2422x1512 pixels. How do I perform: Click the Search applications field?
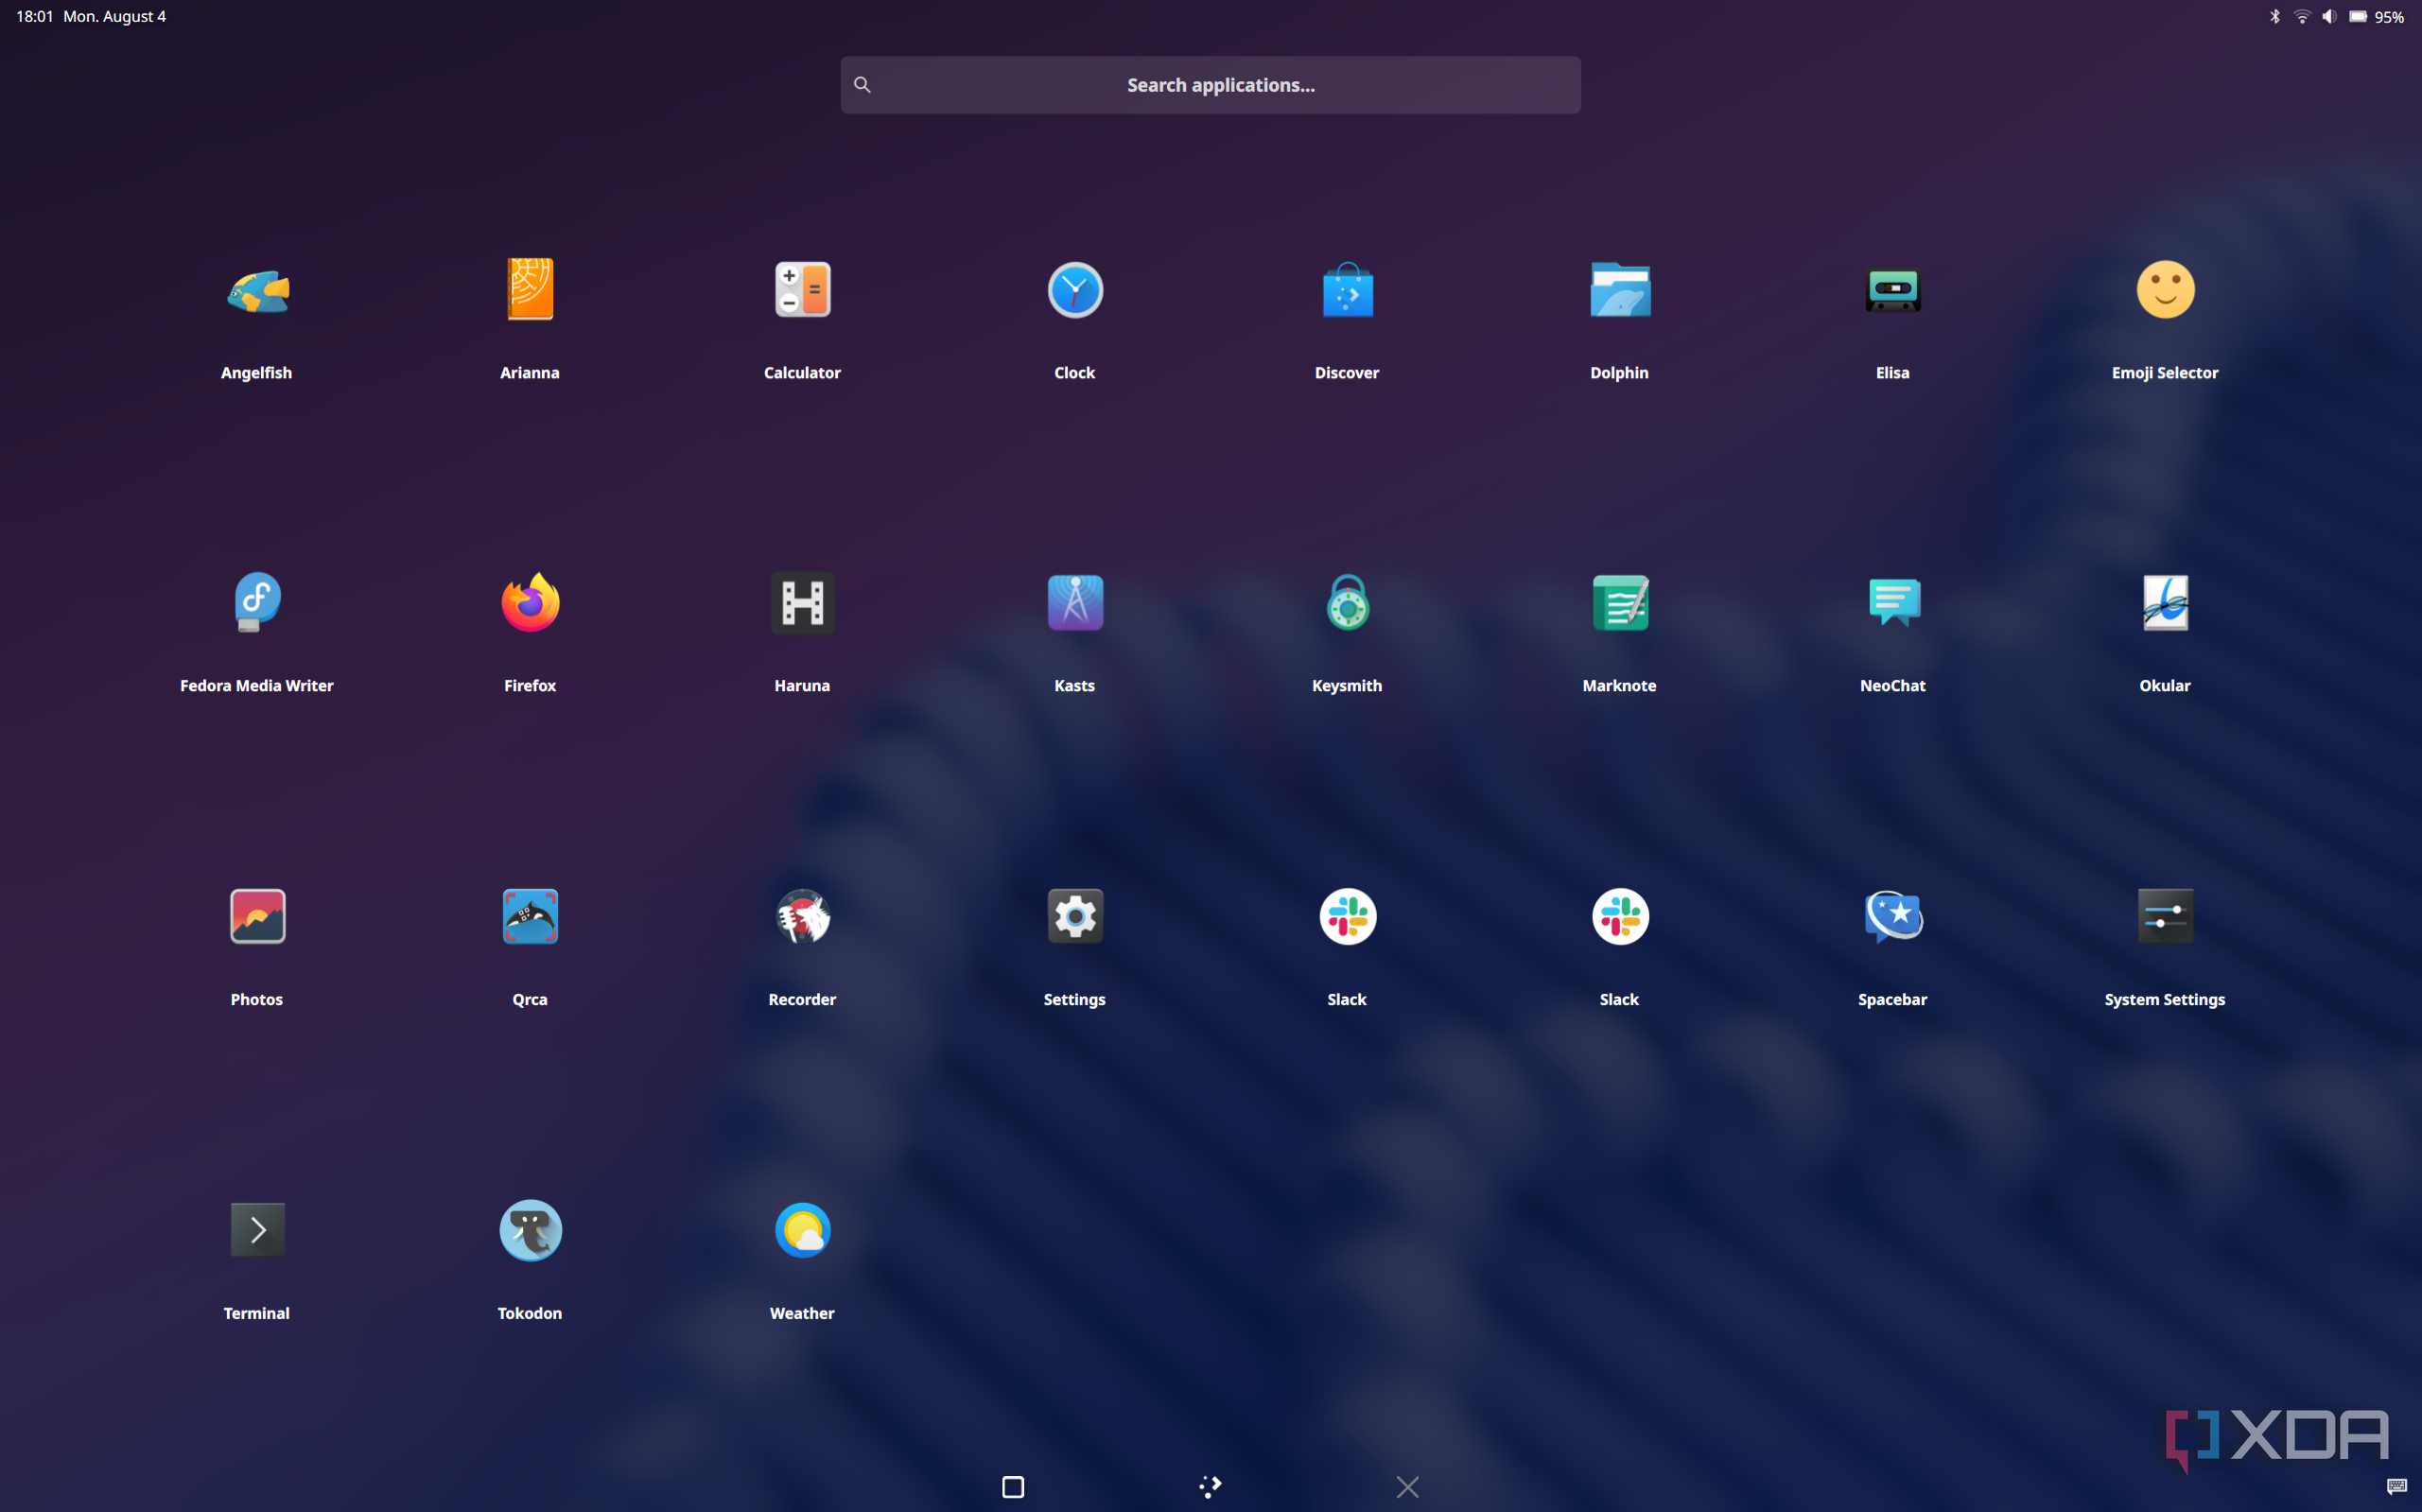[1210, 85]
